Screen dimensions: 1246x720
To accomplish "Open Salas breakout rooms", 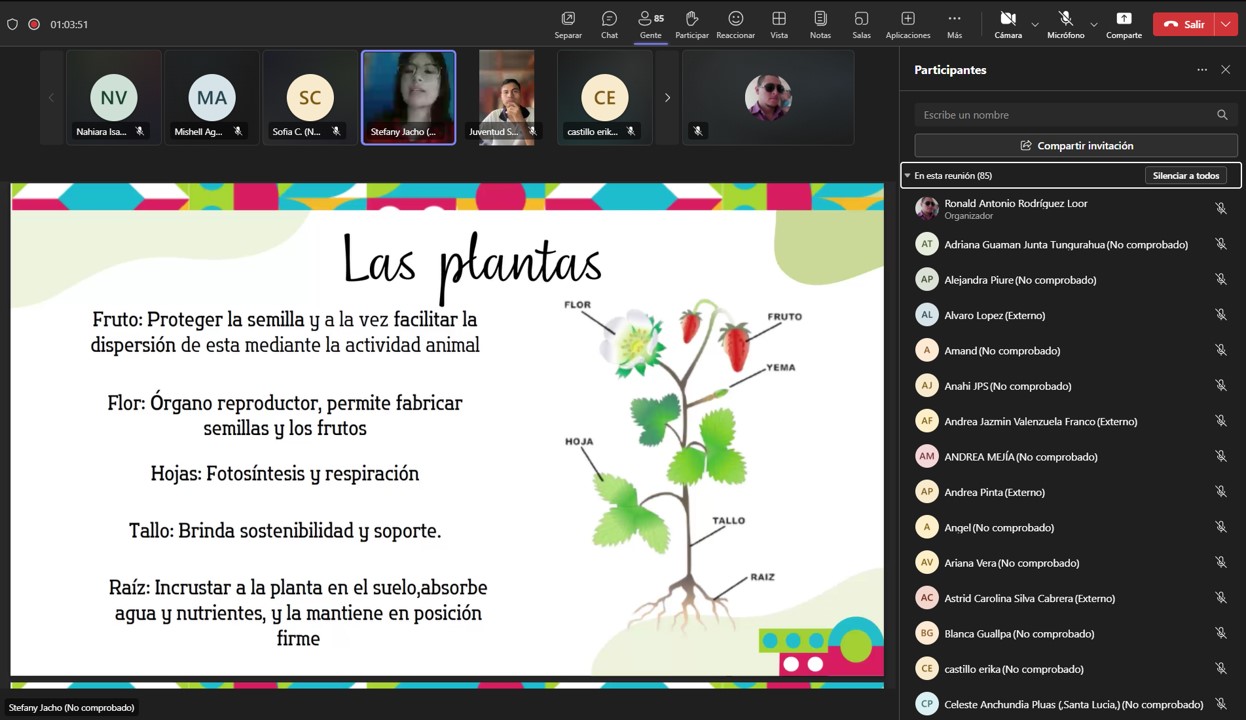I will (861, 24).
